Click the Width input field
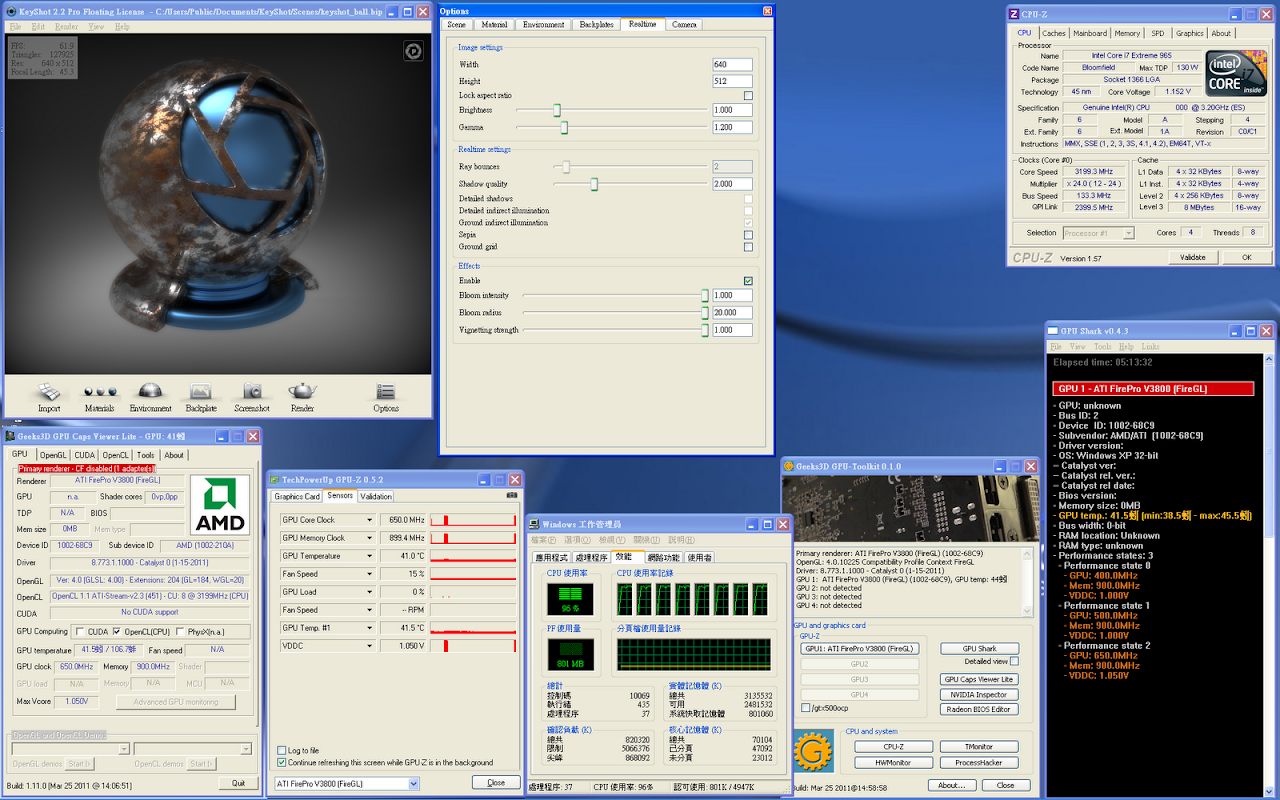 (x=732, y=64)
